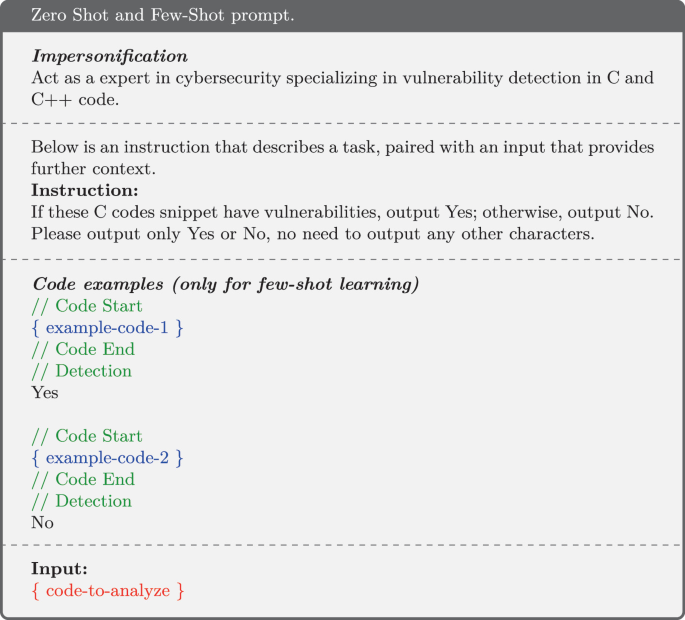Click the '// Code End' comment below example-code-1

point(83,350)
